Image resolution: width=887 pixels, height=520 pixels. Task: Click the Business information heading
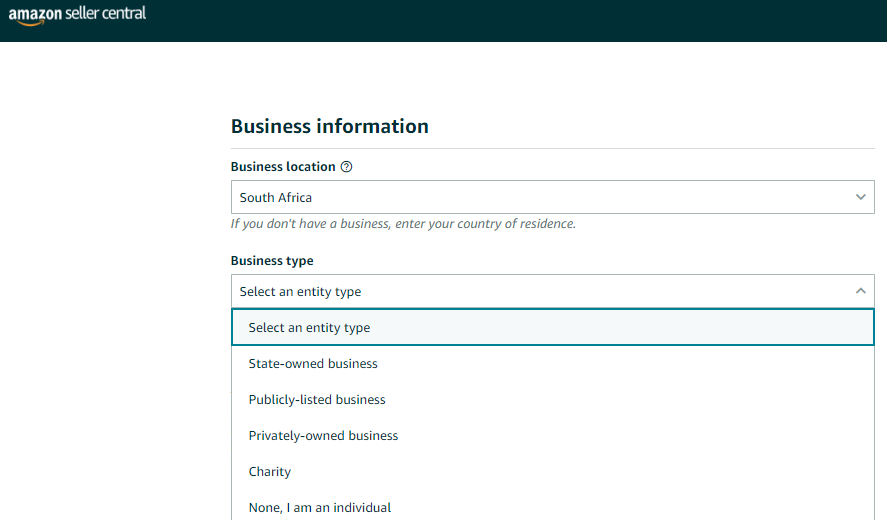click(x=330, y=126)
